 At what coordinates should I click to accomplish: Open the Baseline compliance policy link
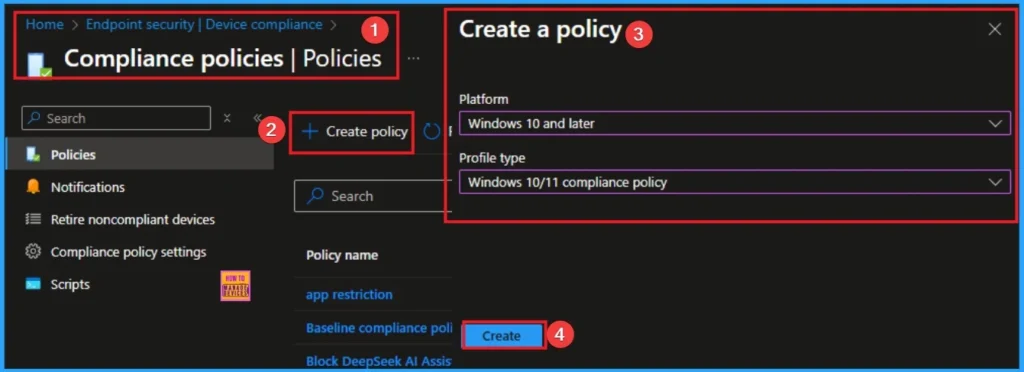point(379,328)
